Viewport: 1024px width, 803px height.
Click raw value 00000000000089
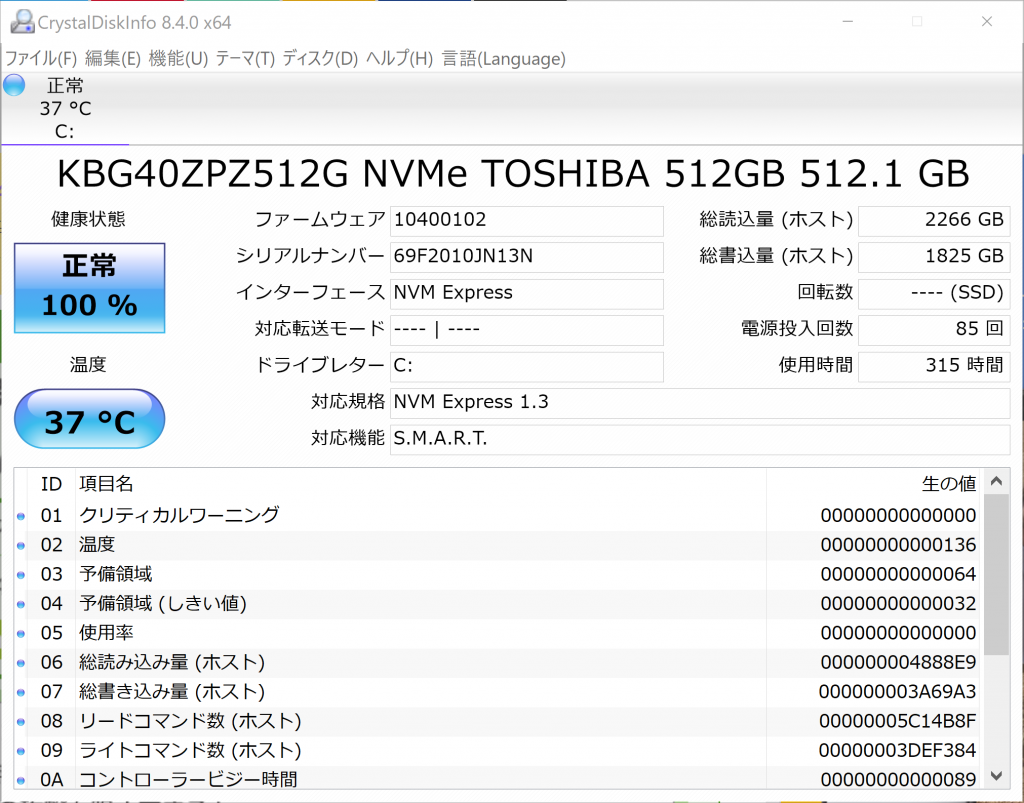[898, 779]
